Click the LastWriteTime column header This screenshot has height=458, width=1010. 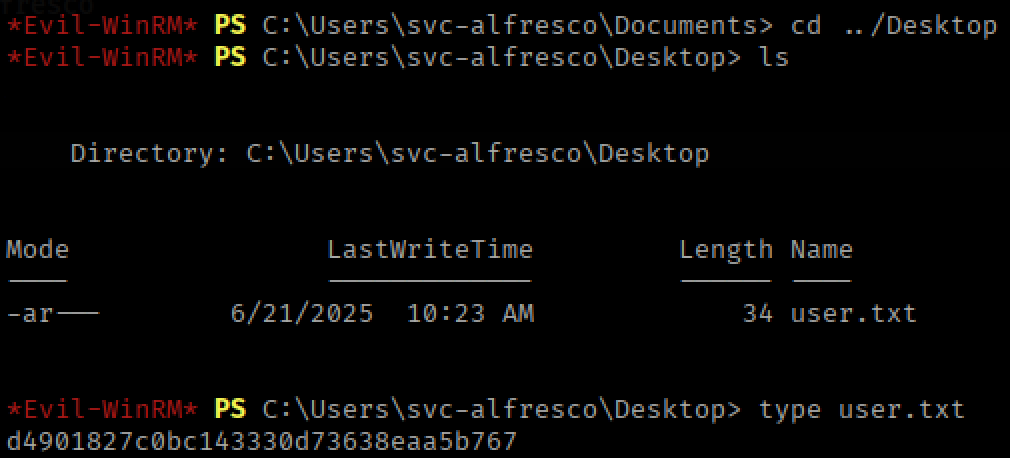point(430,249)
